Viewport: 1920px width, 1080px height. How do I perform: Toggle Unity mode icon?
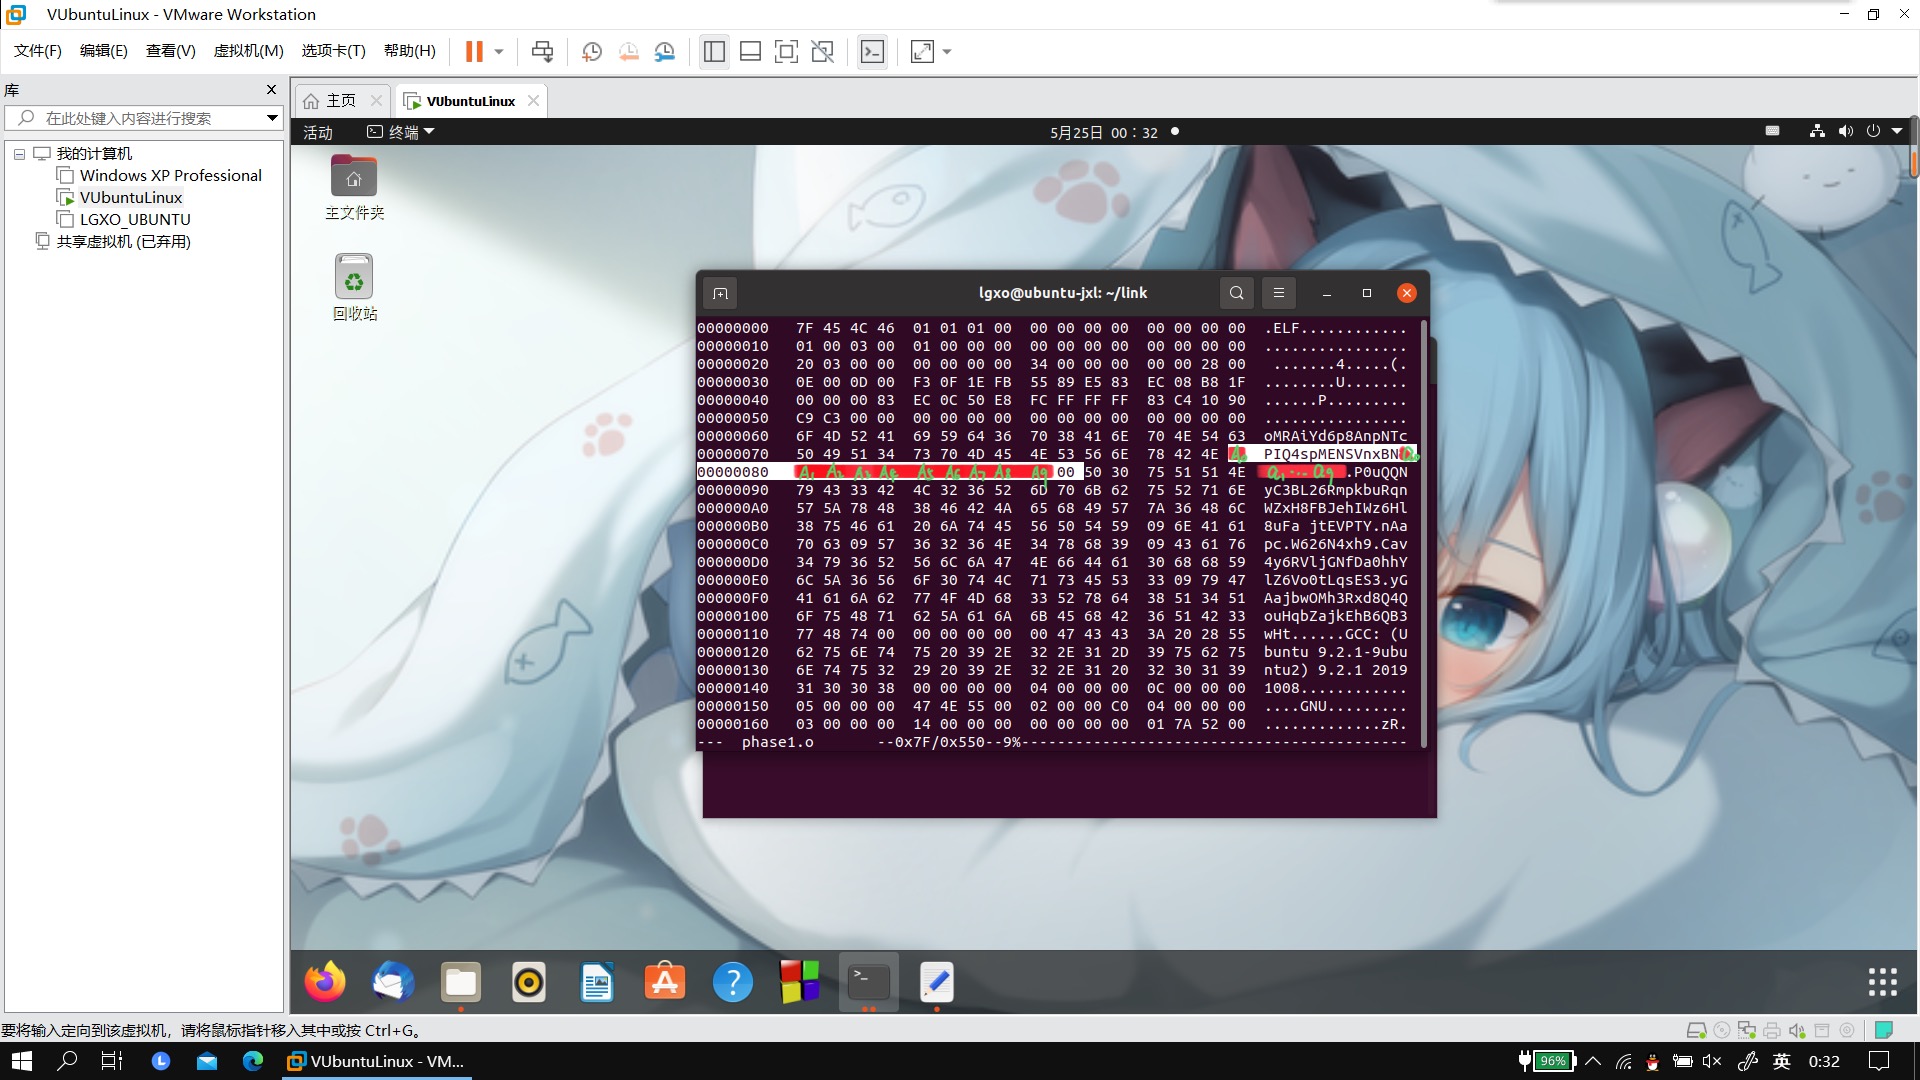click(823, 52)
